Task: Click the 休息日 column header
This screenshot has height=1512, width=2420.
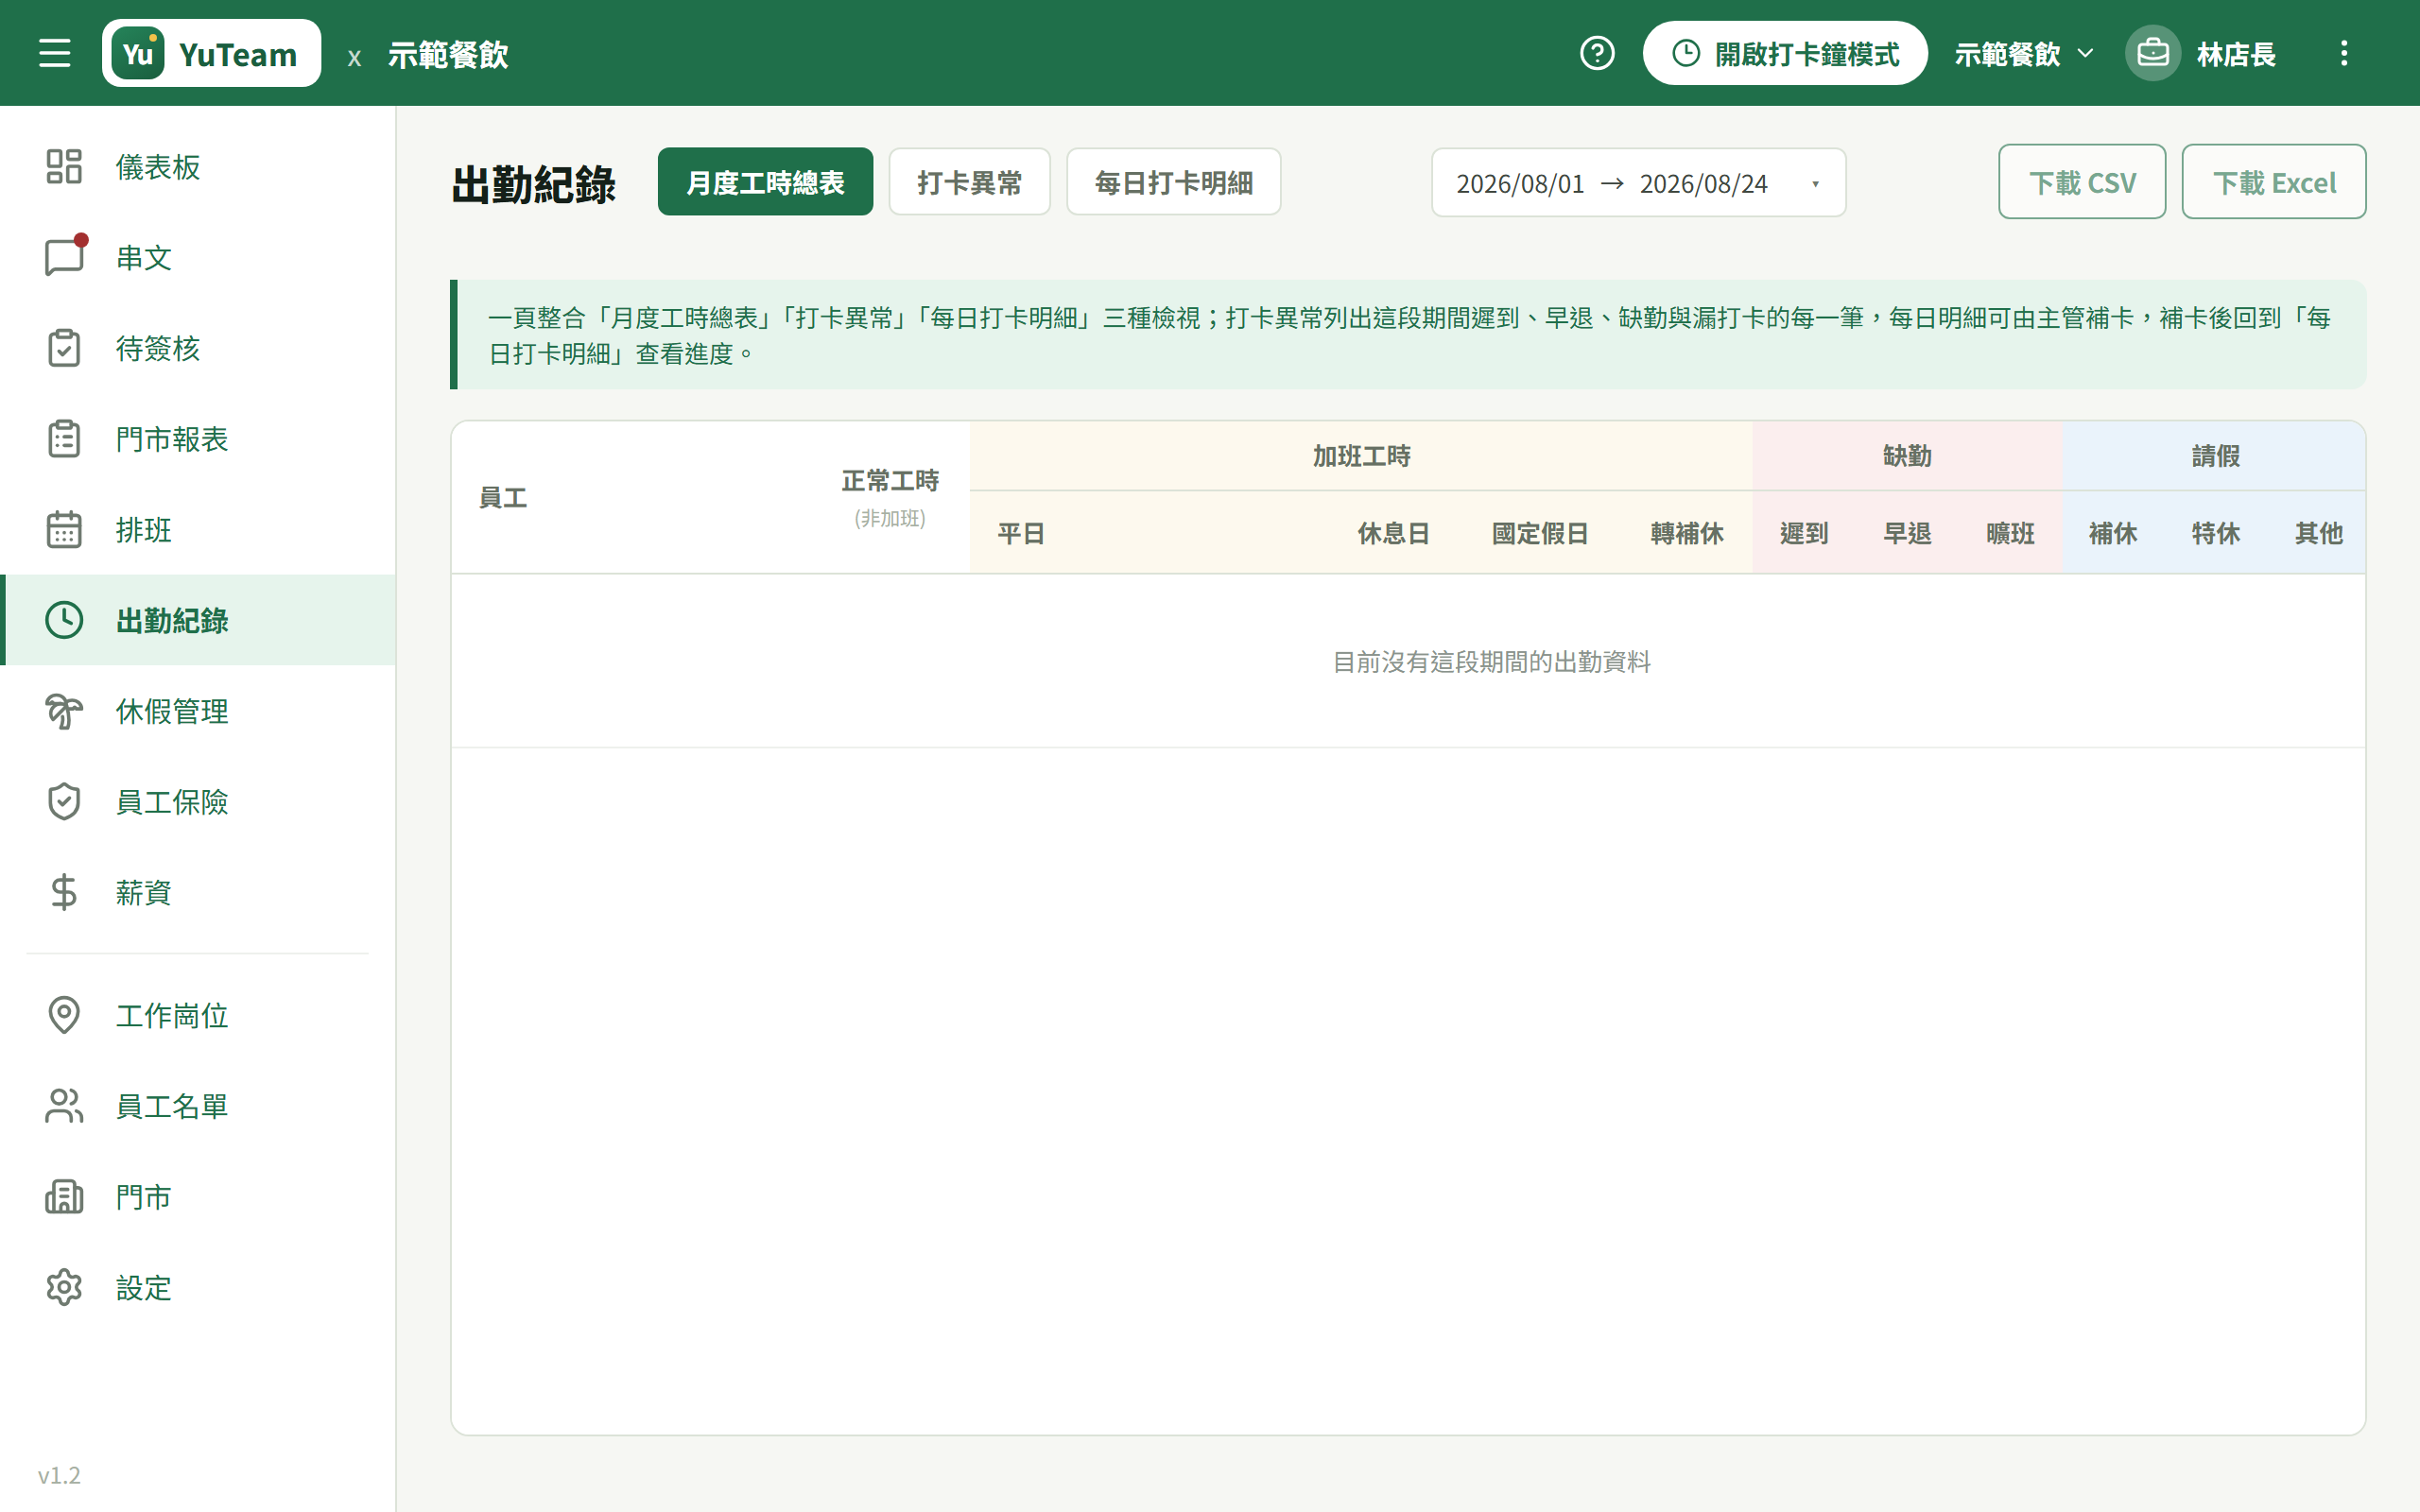Action: coord(1393,534)
